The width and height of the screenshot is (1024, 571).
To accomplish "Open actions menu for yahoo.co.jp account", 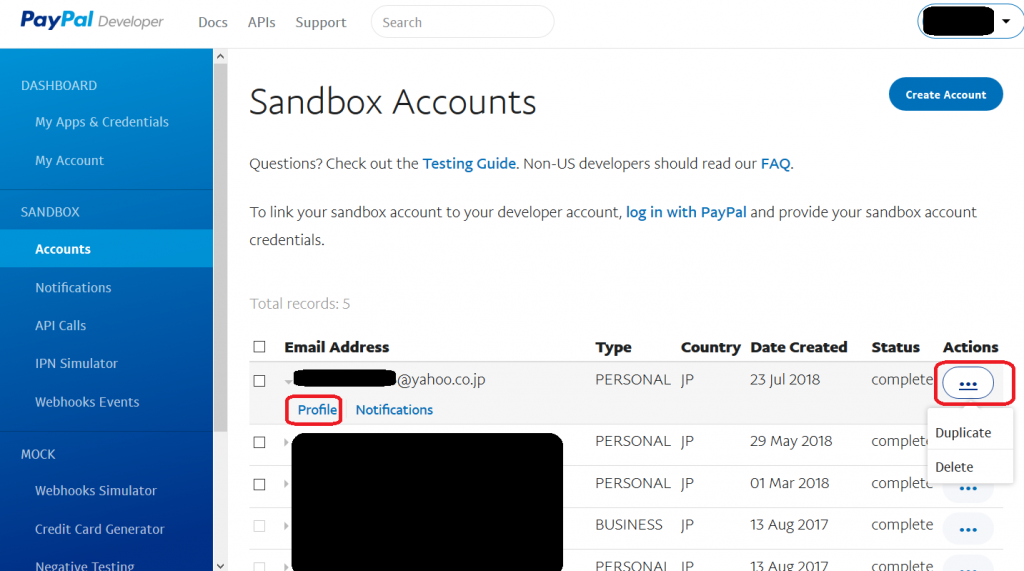I will 967,383.
